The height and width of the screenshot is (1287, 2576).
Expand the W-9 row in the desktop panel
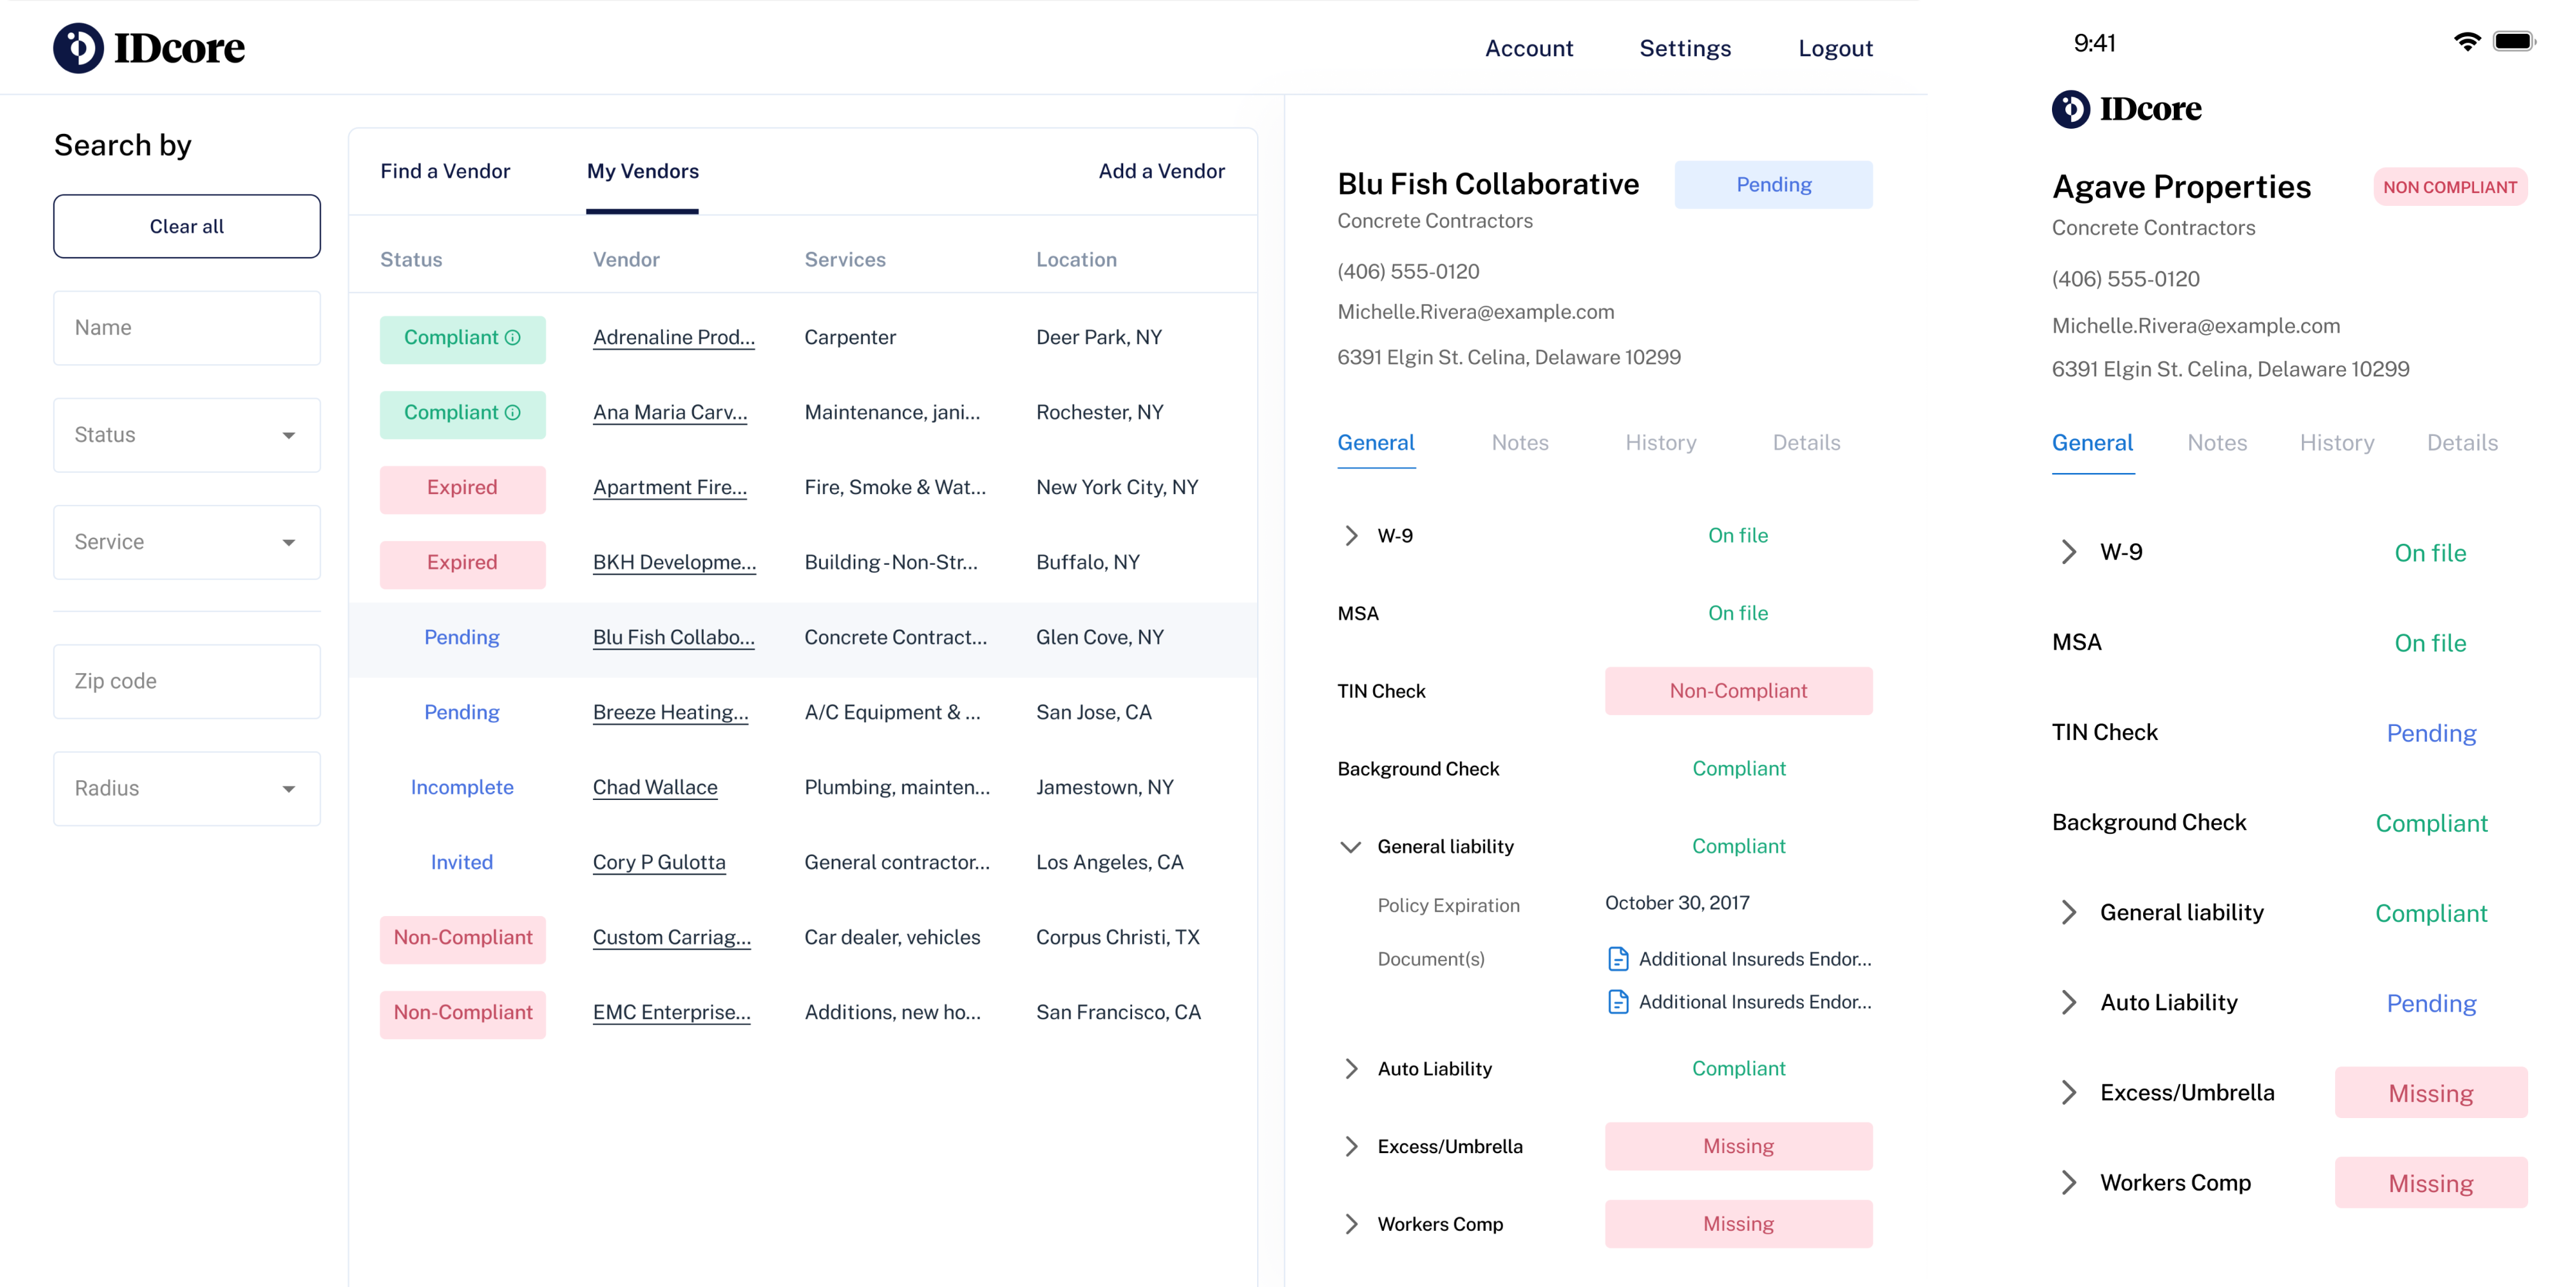(1351, 536)
